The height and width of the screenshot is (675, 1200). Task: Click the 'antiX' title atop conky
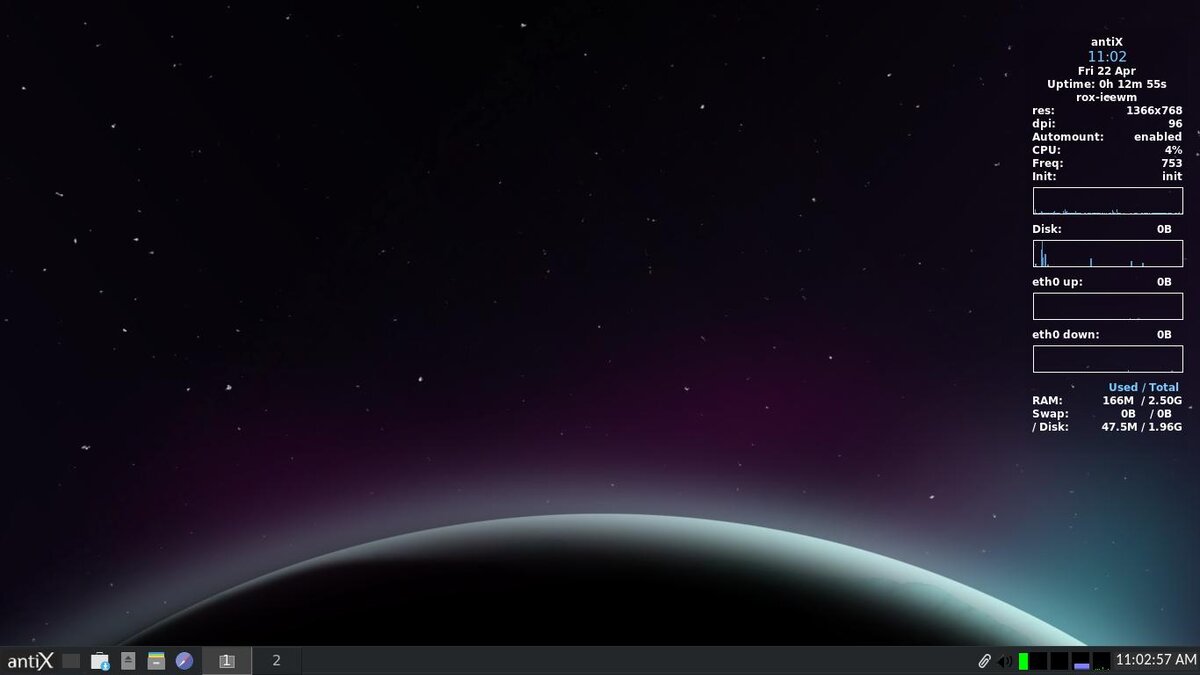pos(1107,42)
